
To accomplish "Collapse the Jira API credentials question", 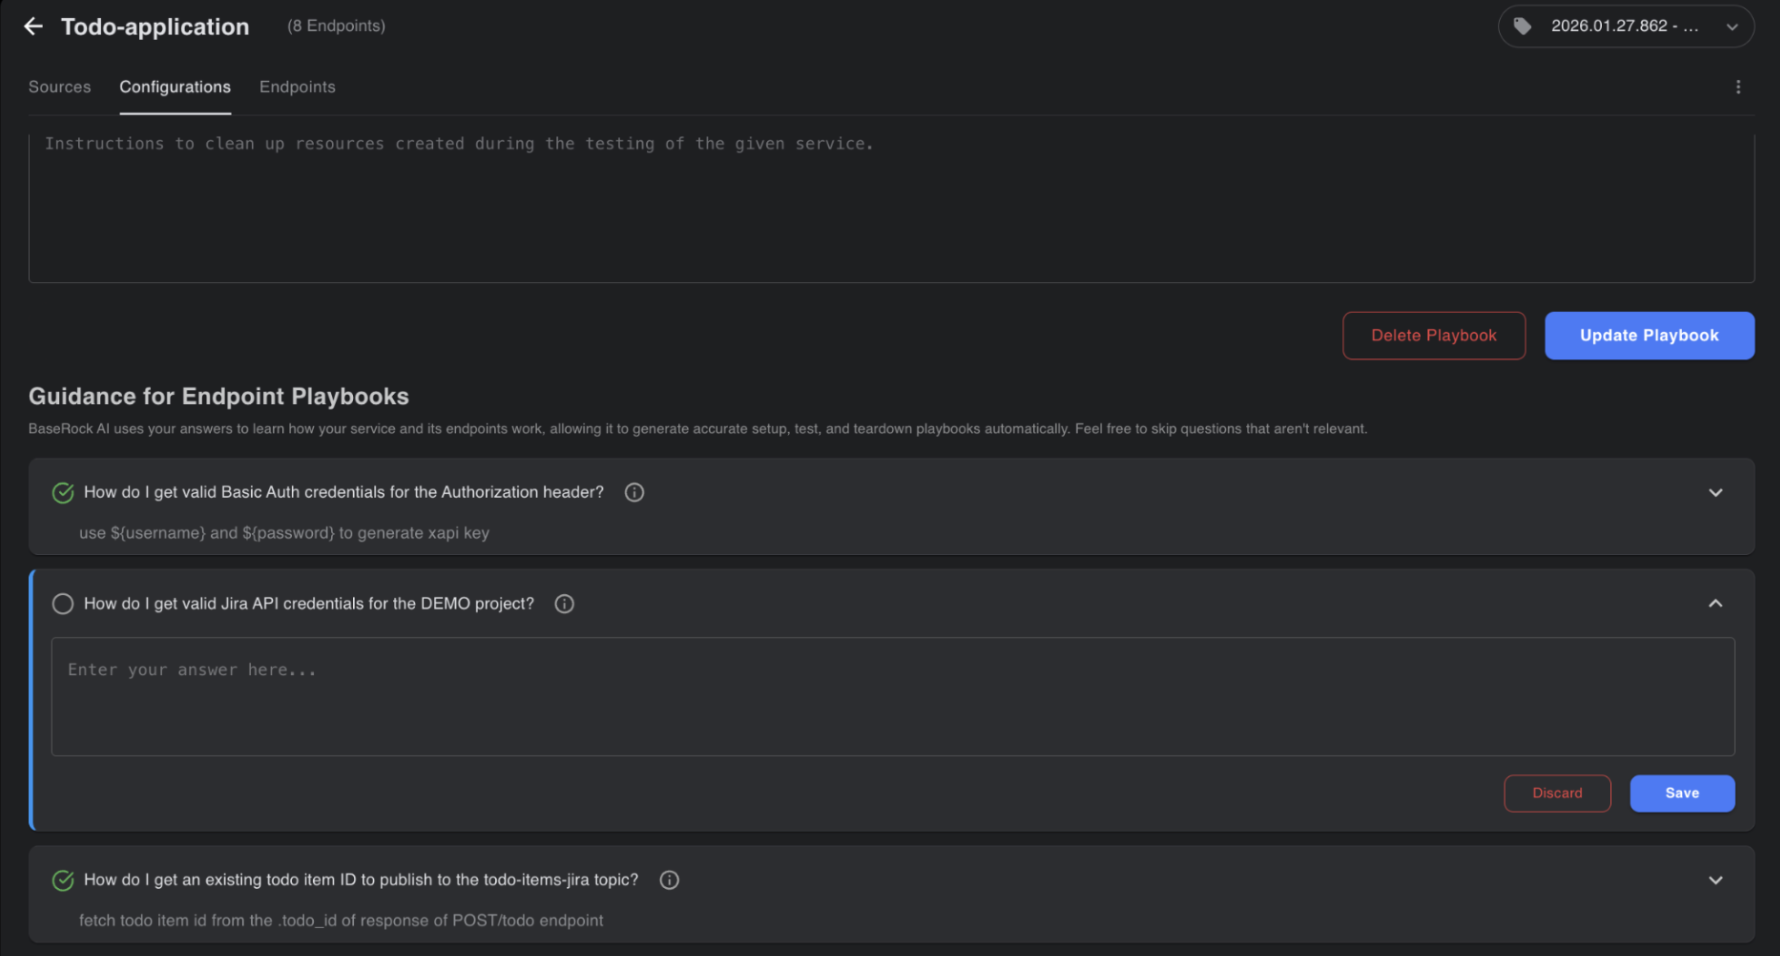I will (x=1715, y=604).
